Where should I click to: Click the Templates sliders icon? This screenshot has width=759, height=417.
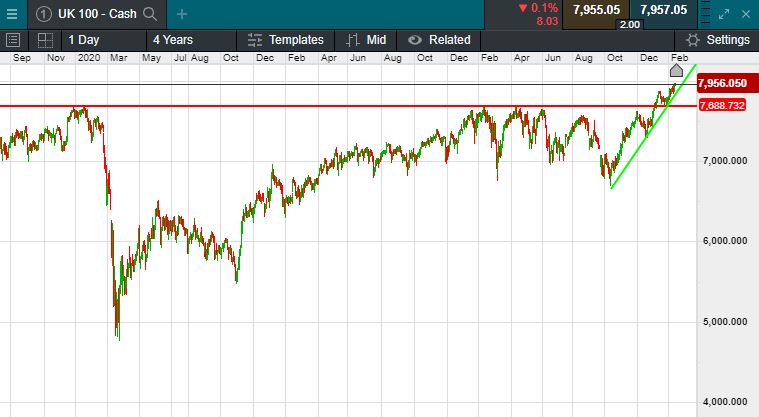(x=255, y=40)
